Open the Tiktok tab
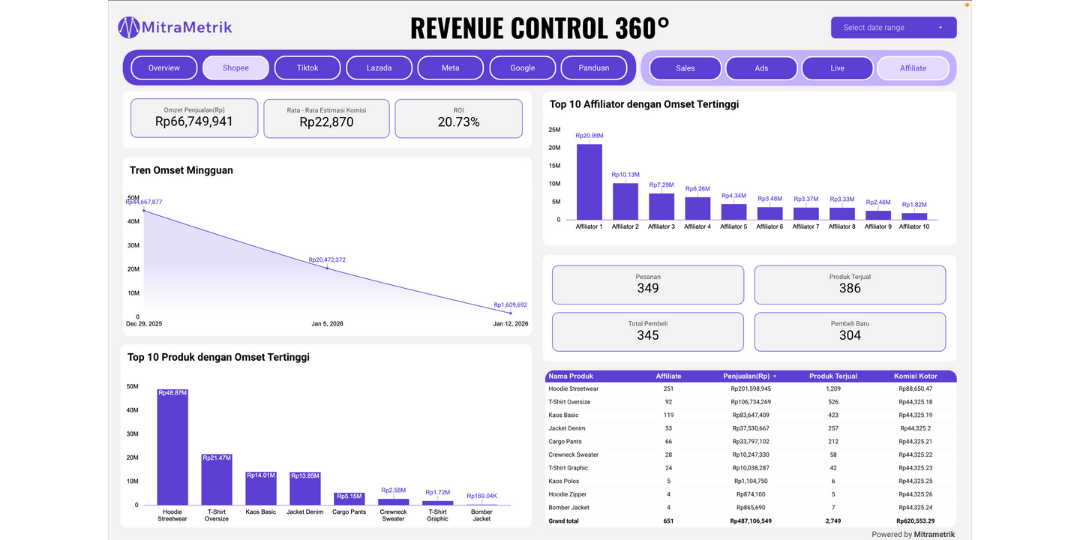Image resolution: width=1080 pixels, height=540 pixels. click(x=308, y=68)
